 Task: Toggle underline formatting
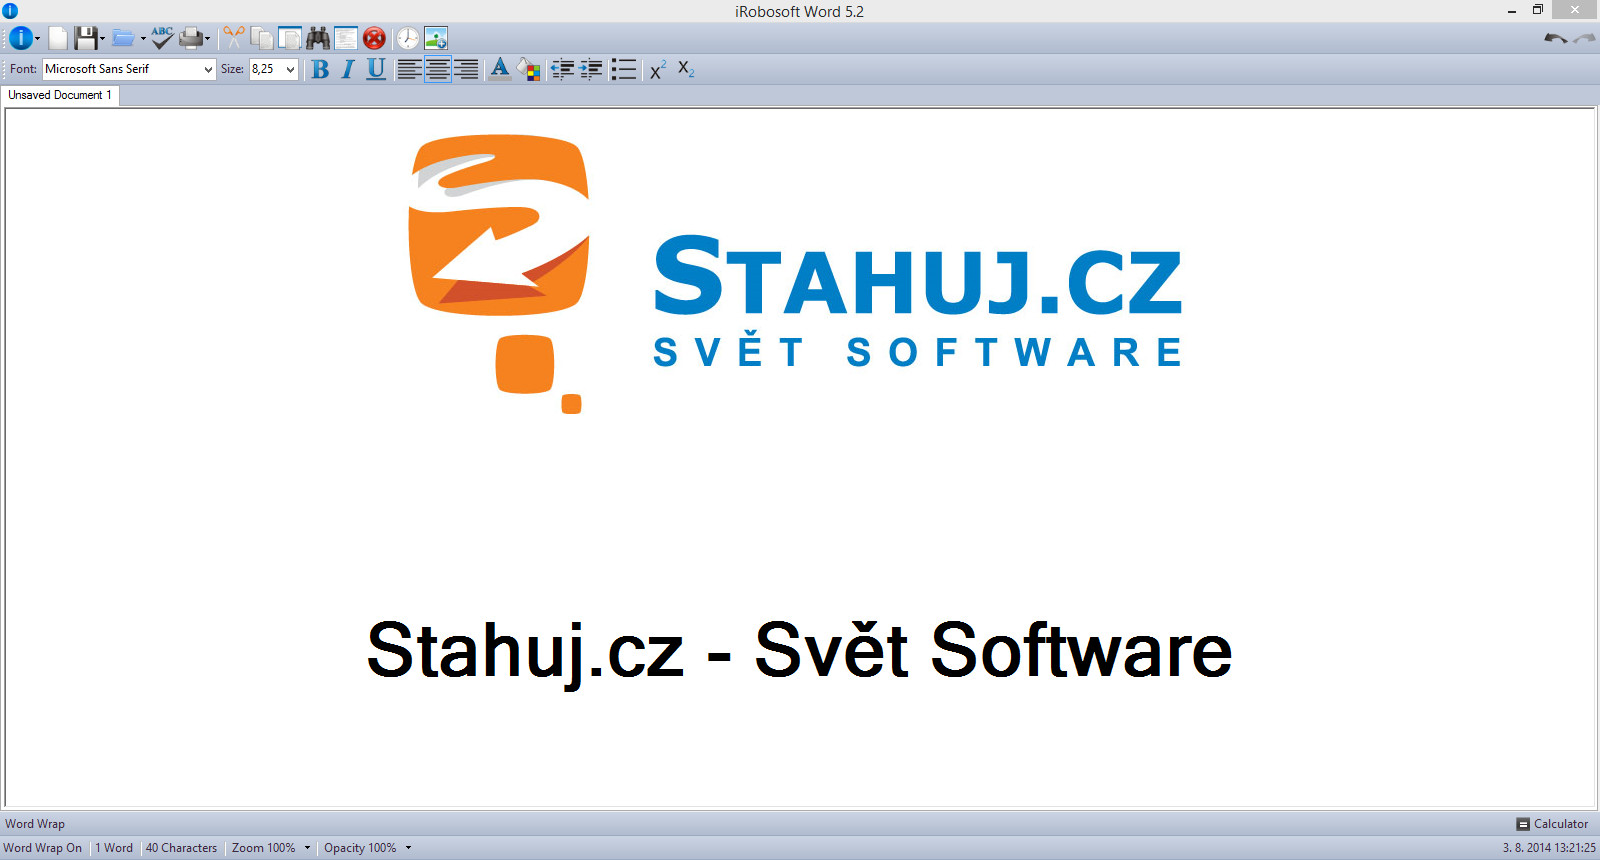[376, 69]
